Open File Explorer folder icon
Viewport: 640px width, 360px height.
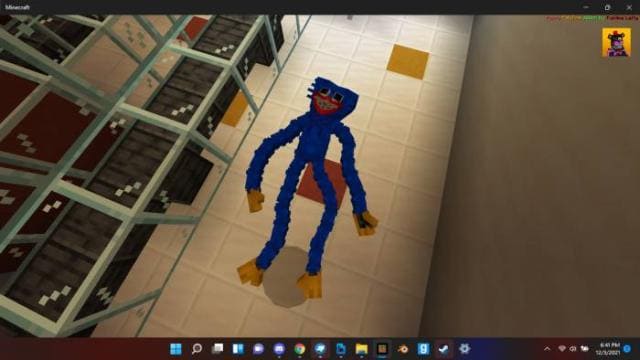point(362,349)
